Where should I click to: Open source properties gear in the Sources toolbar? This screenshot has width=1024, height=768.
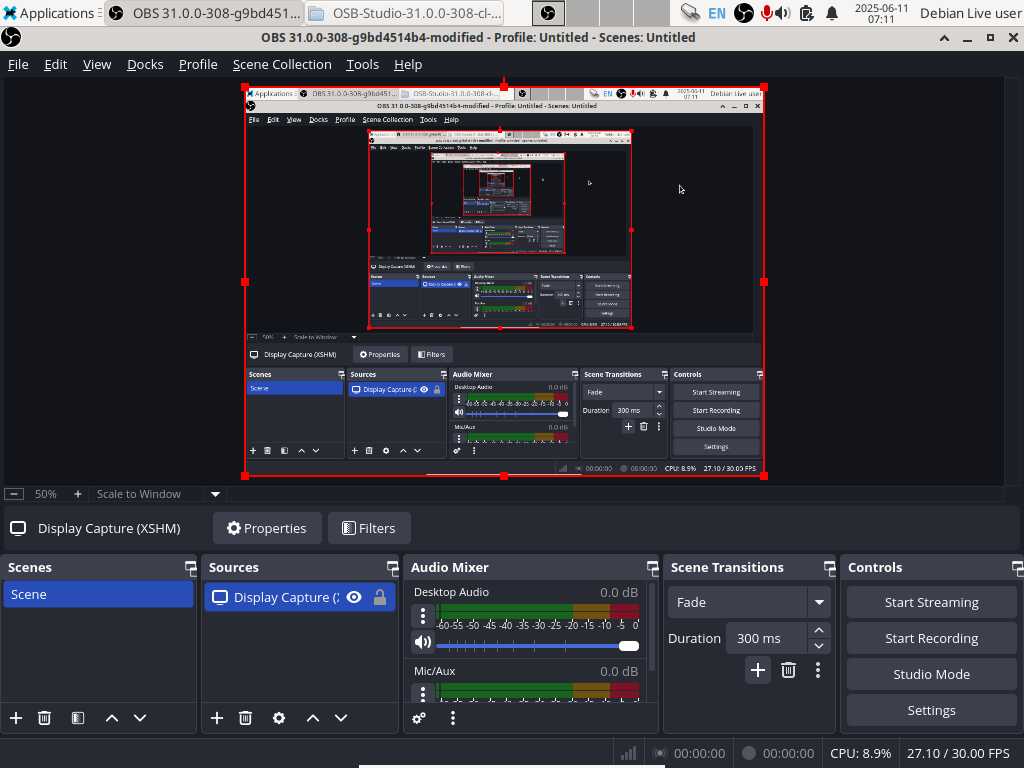pos(279,718)
